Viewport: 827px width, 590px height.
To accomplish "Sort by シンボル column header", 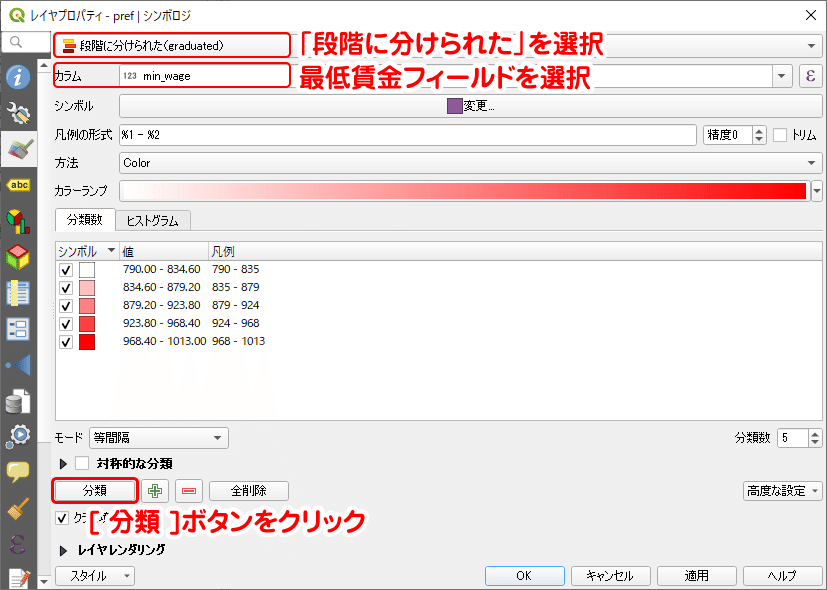I will click(x=87, y=251).
